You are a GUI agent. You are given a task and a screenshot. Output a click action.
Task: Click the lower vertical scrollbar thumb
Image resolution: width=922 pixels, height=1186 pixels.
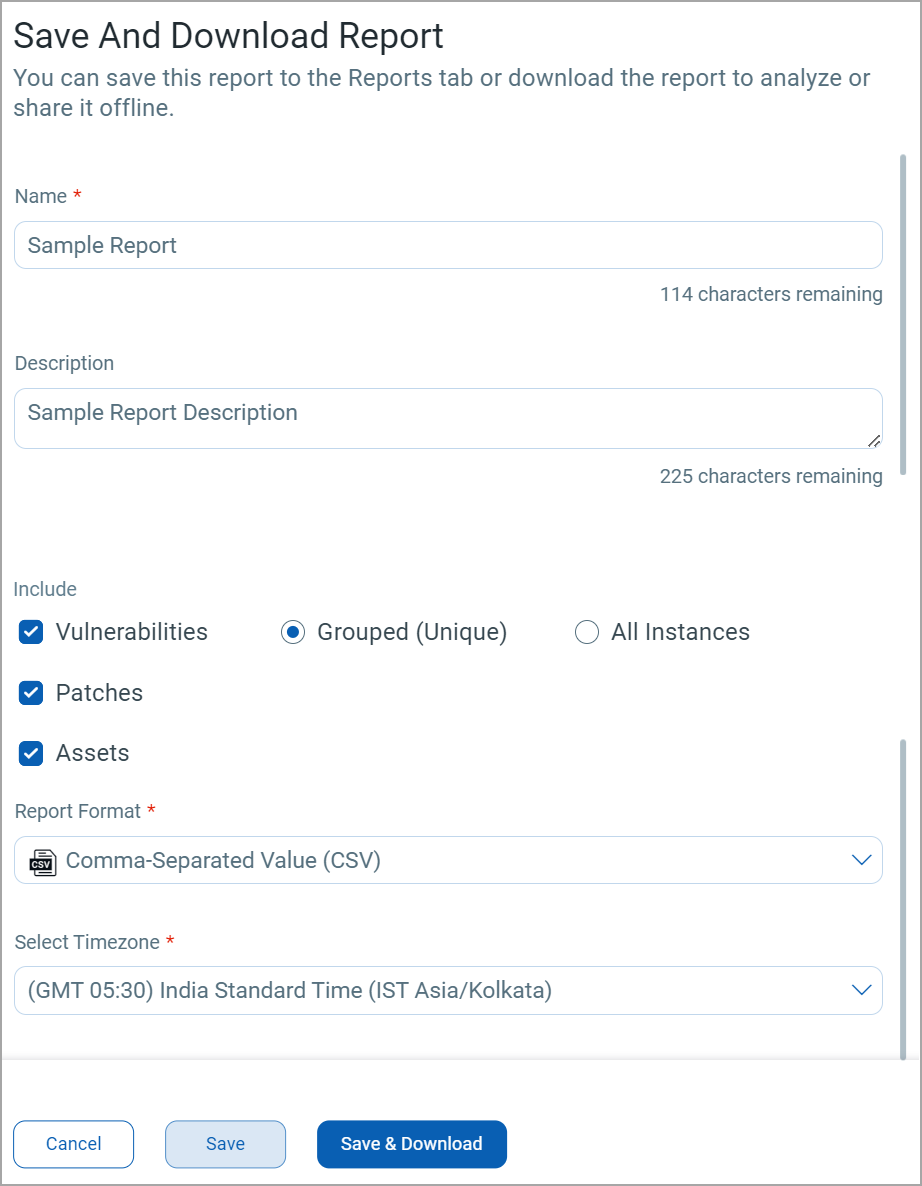point(904,898)
